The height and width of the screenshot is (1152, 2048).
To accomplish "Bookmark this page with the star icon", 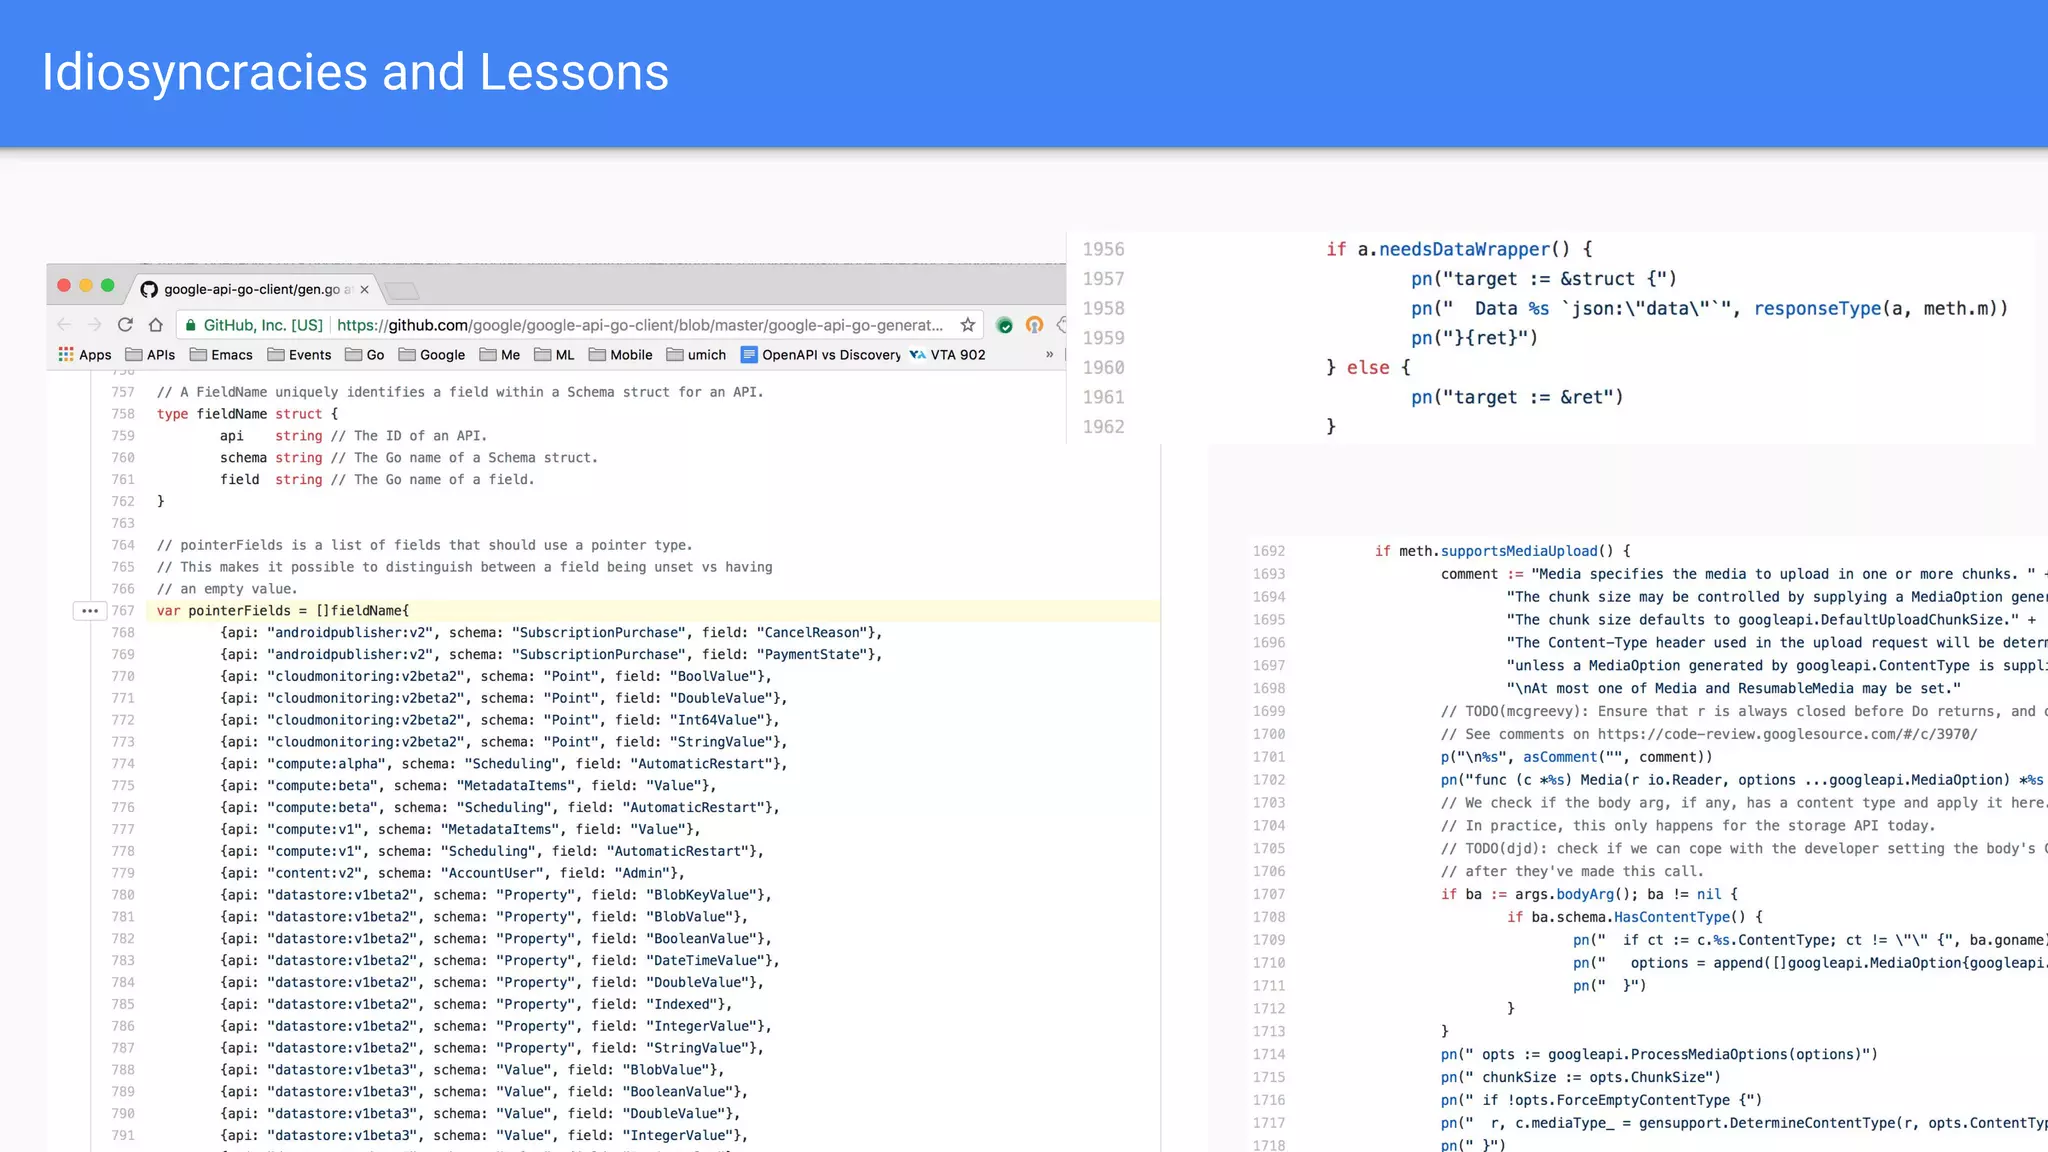I will tap(967, 325).
